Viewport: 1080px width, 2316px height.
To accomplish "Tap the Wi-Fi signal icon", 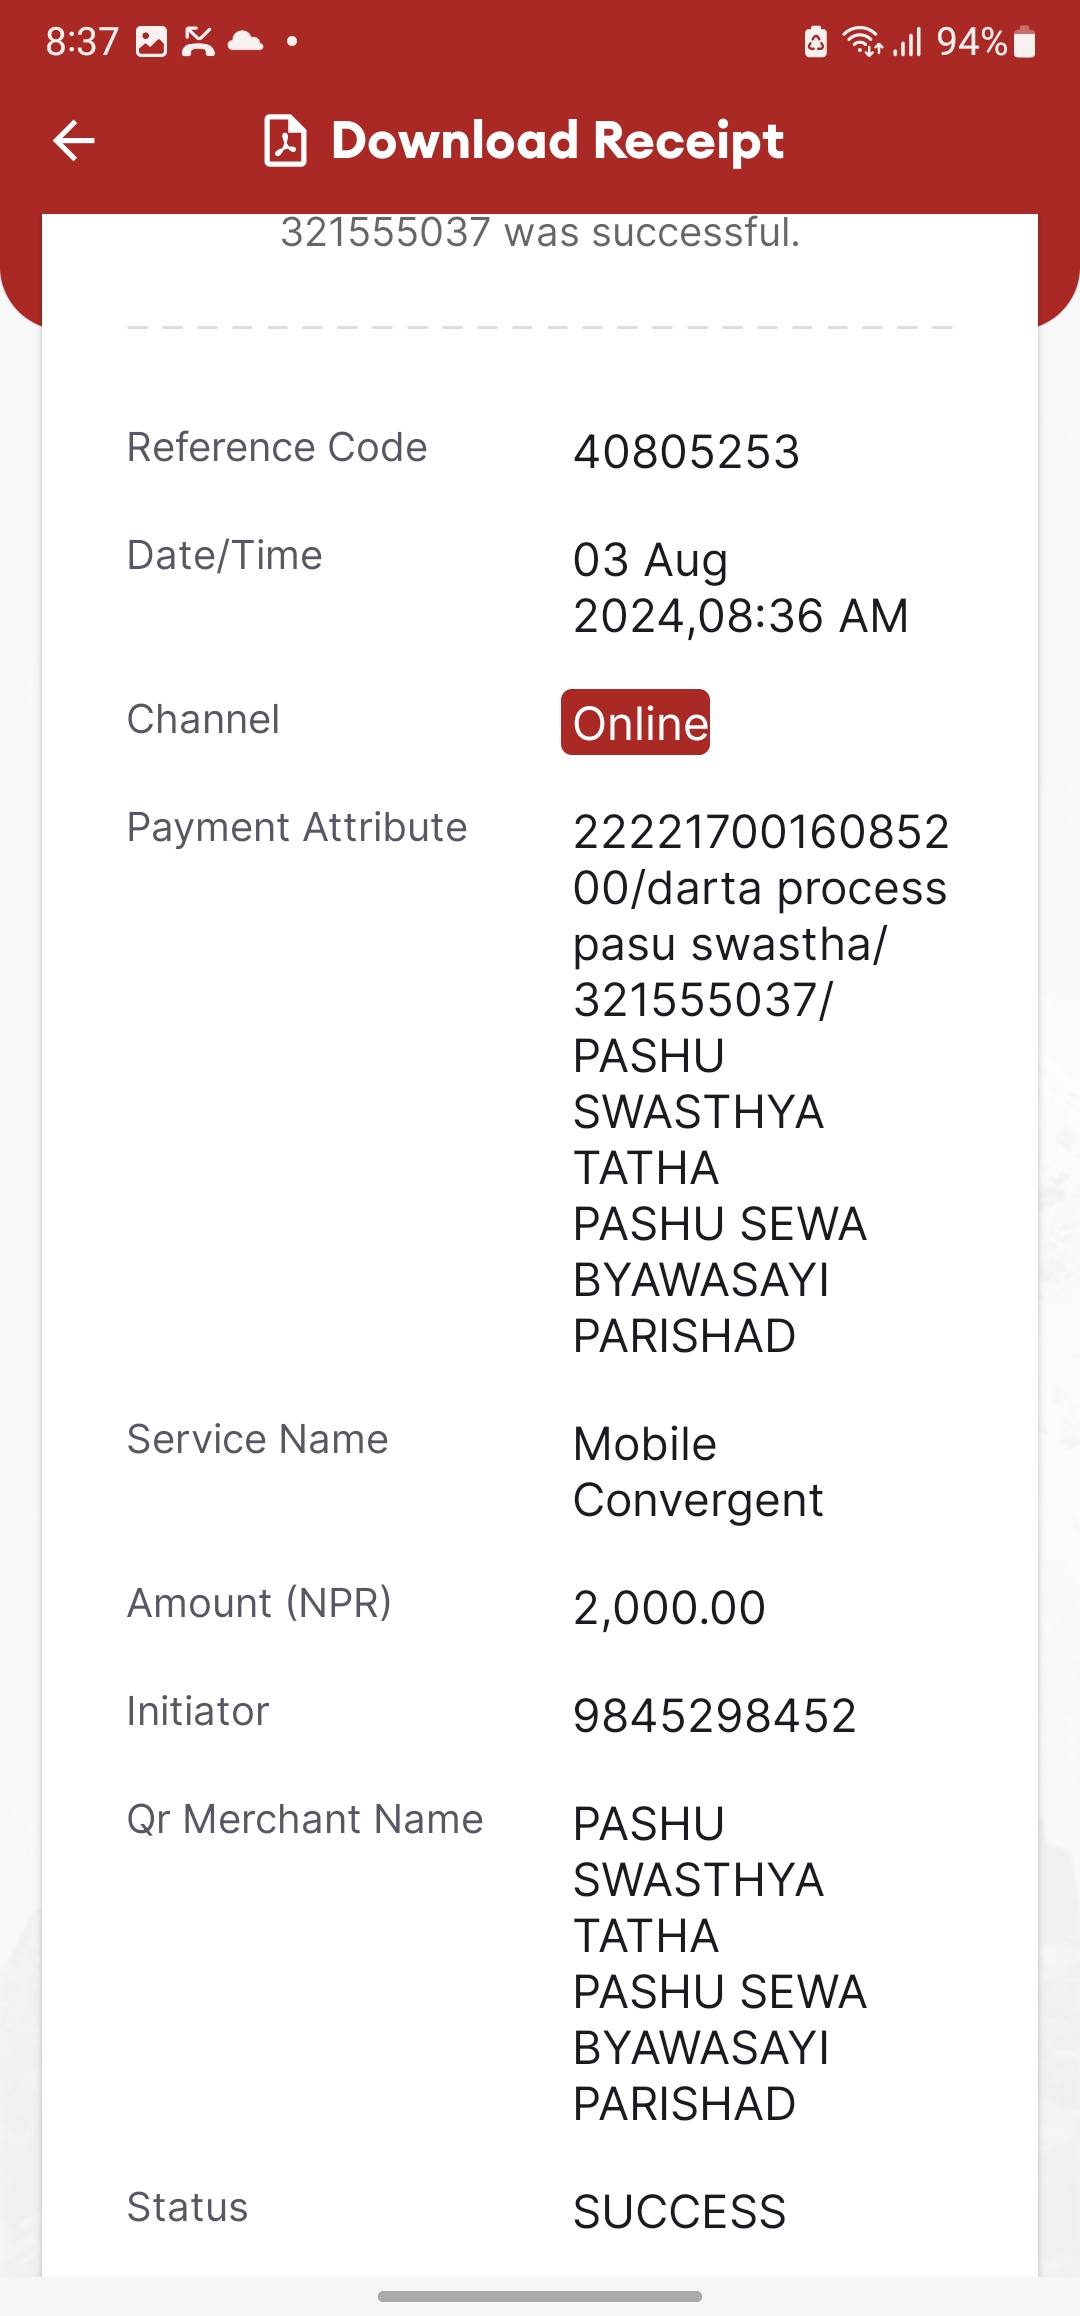I will pos(862,42).
